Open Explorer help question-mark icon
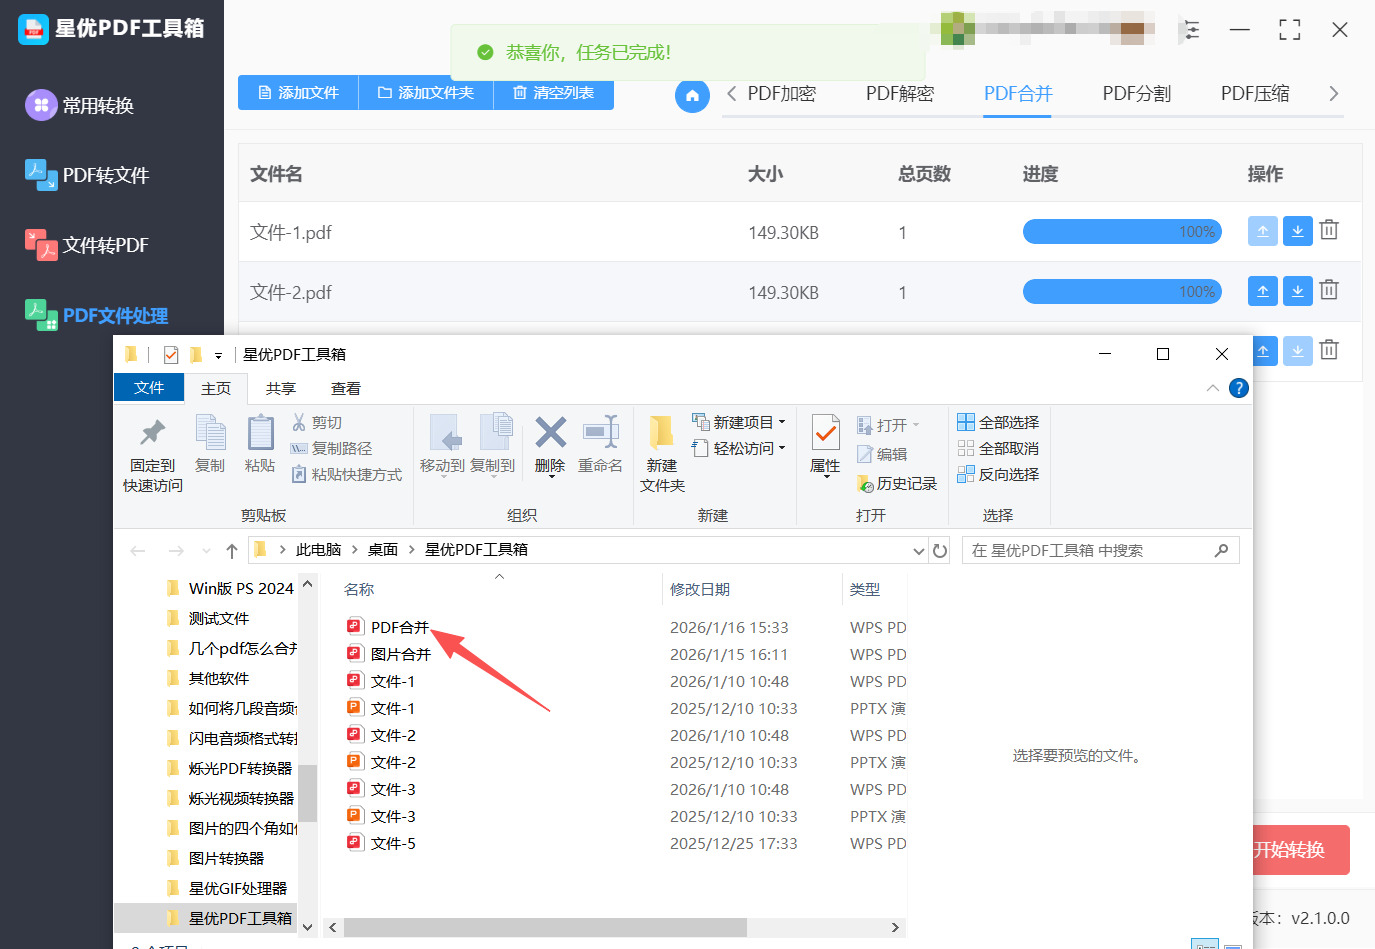 tap(1238, 388)
